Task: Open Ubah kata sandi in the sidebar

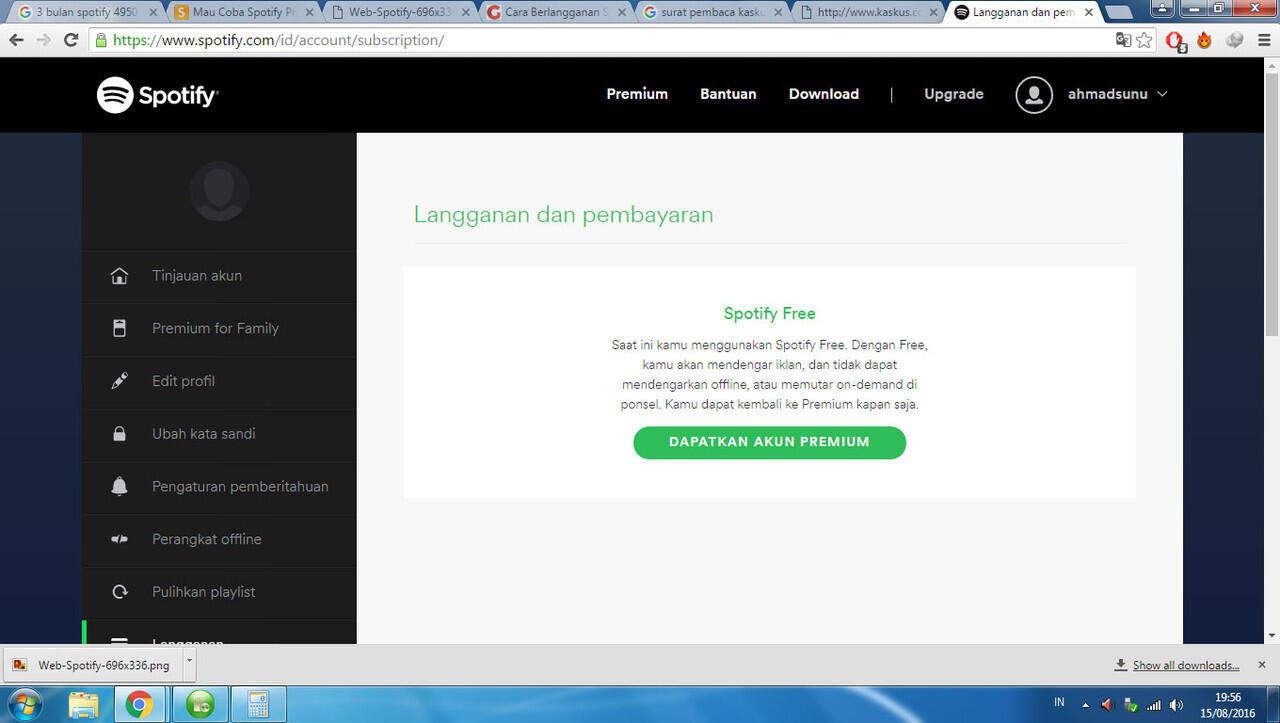Action: (x=204, y=434)
